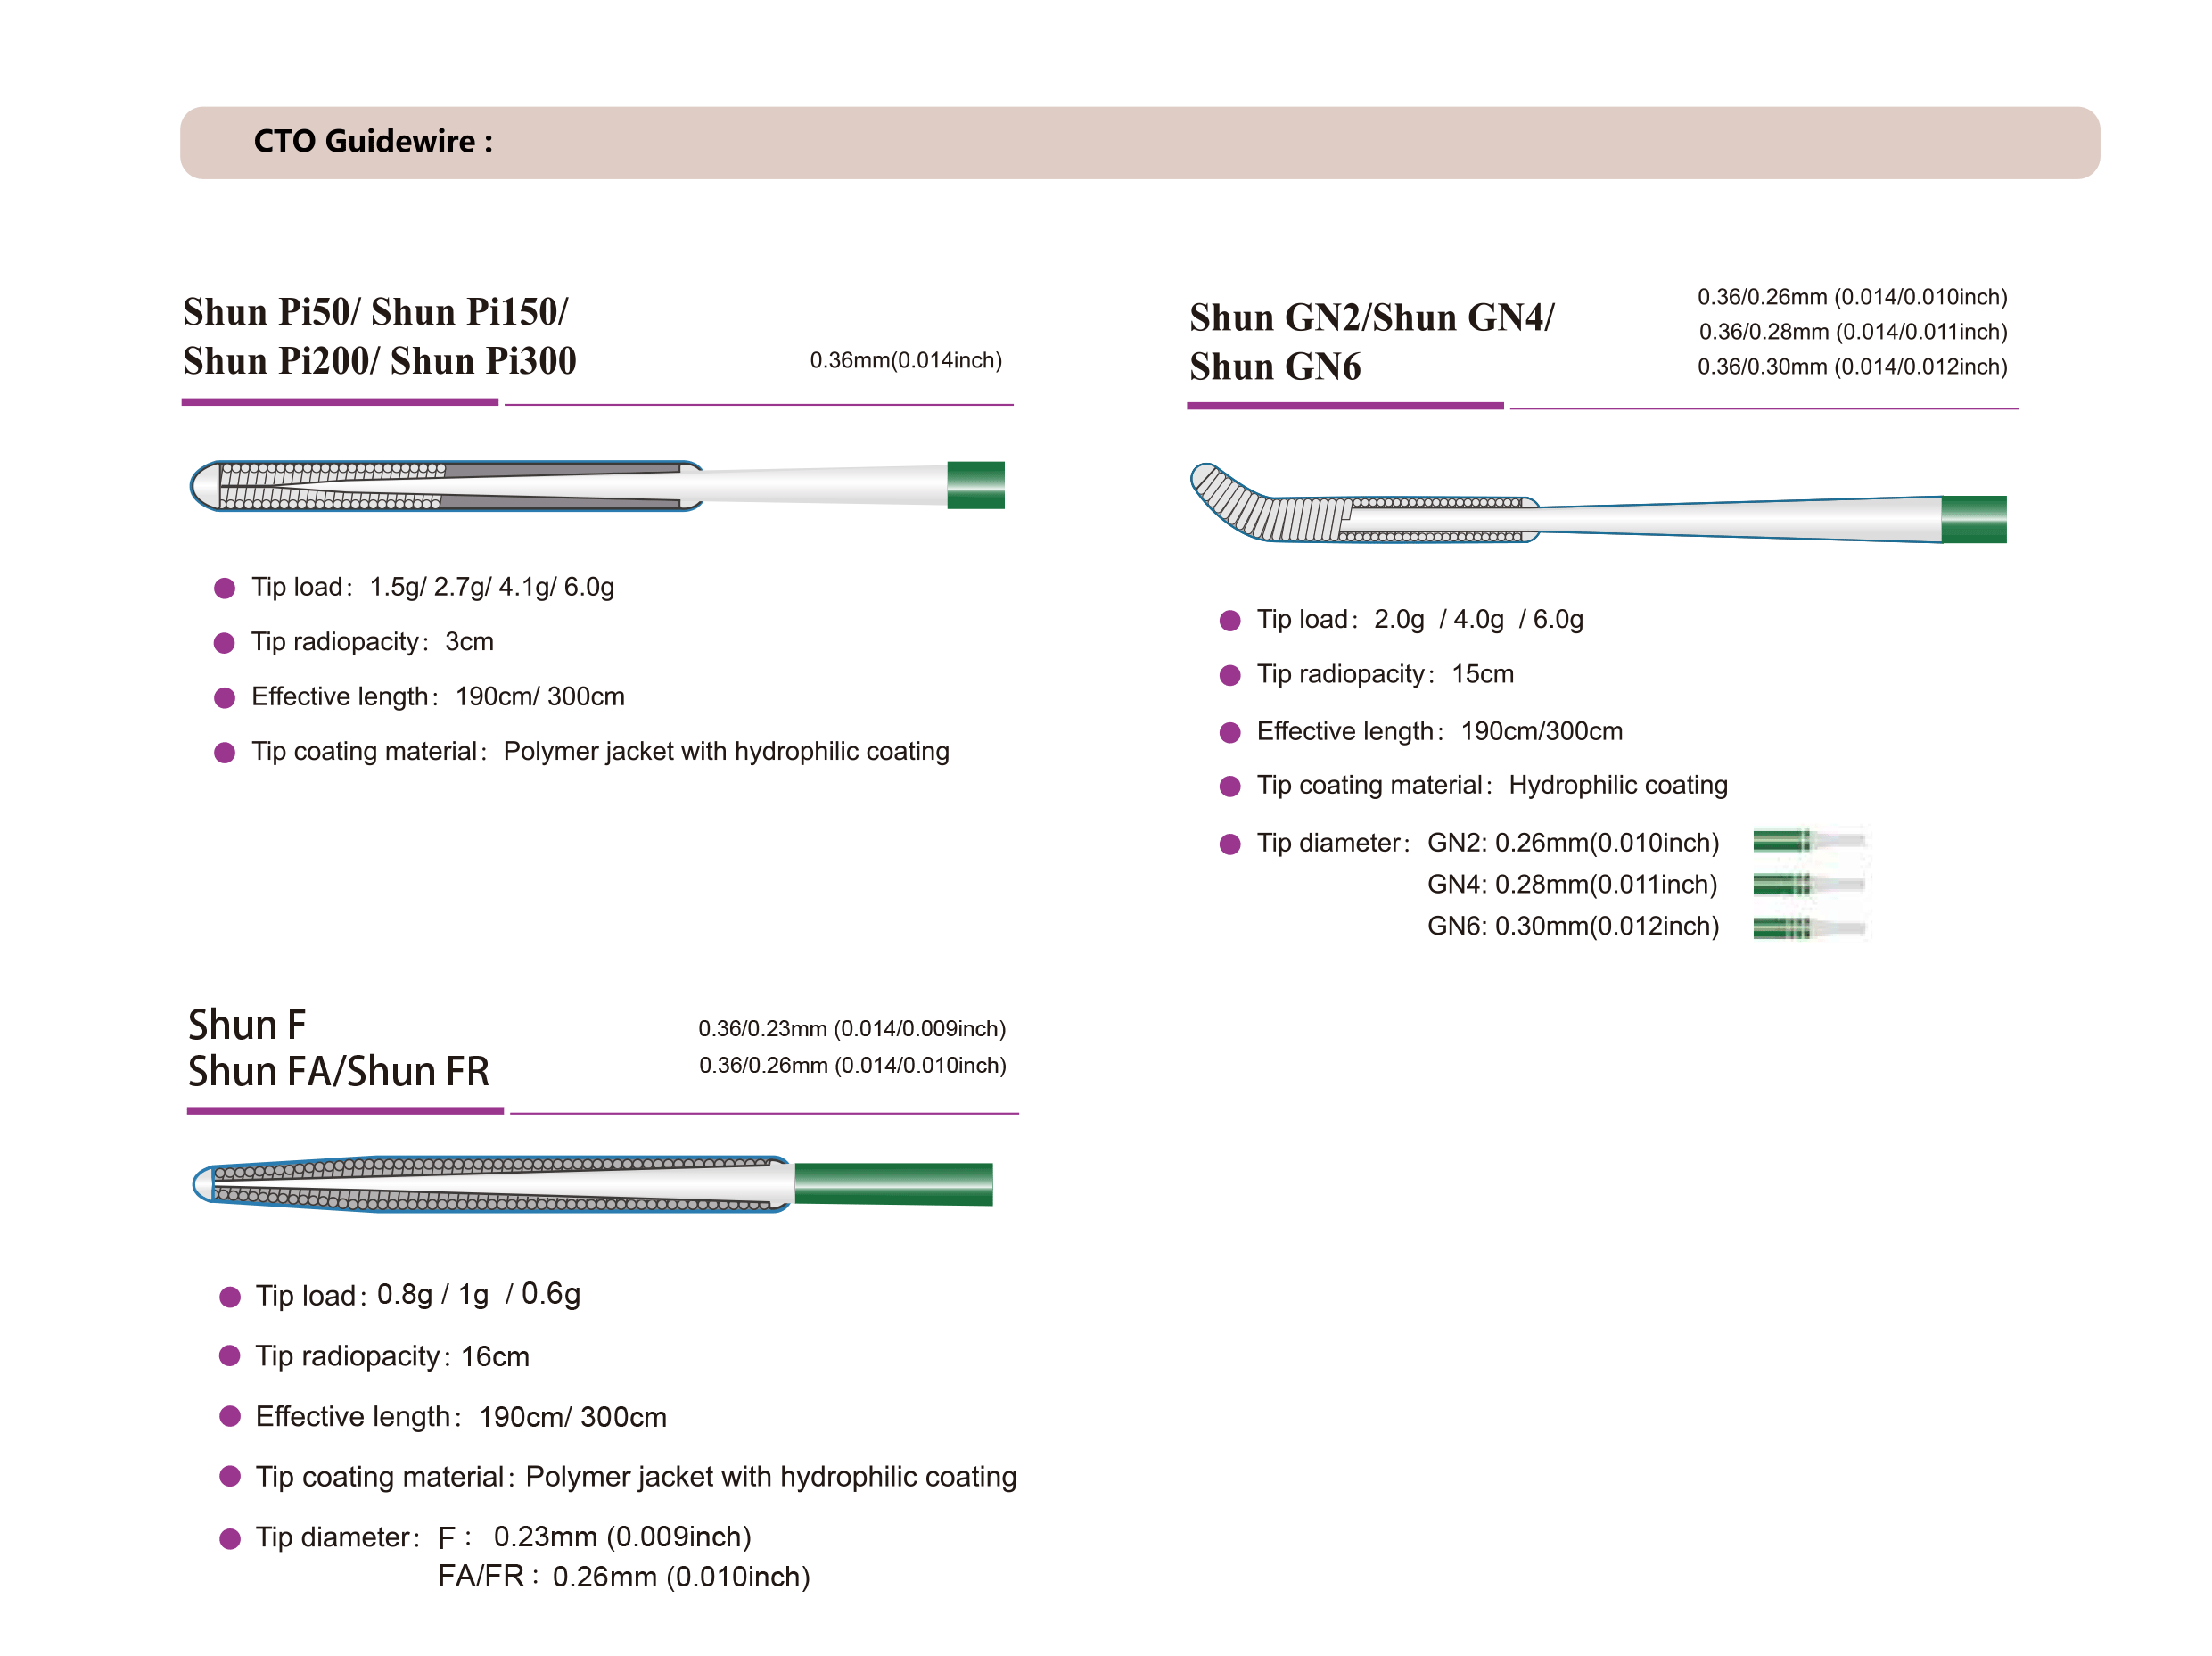Click the 0.36mm(0.014inch) size label

click(905, 360)
